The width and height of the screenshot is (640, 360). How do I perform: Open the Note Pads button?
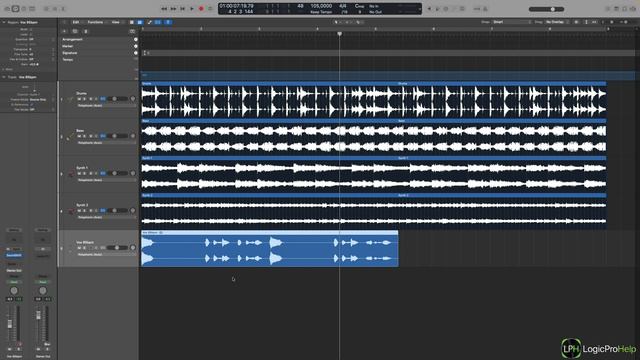616,9
